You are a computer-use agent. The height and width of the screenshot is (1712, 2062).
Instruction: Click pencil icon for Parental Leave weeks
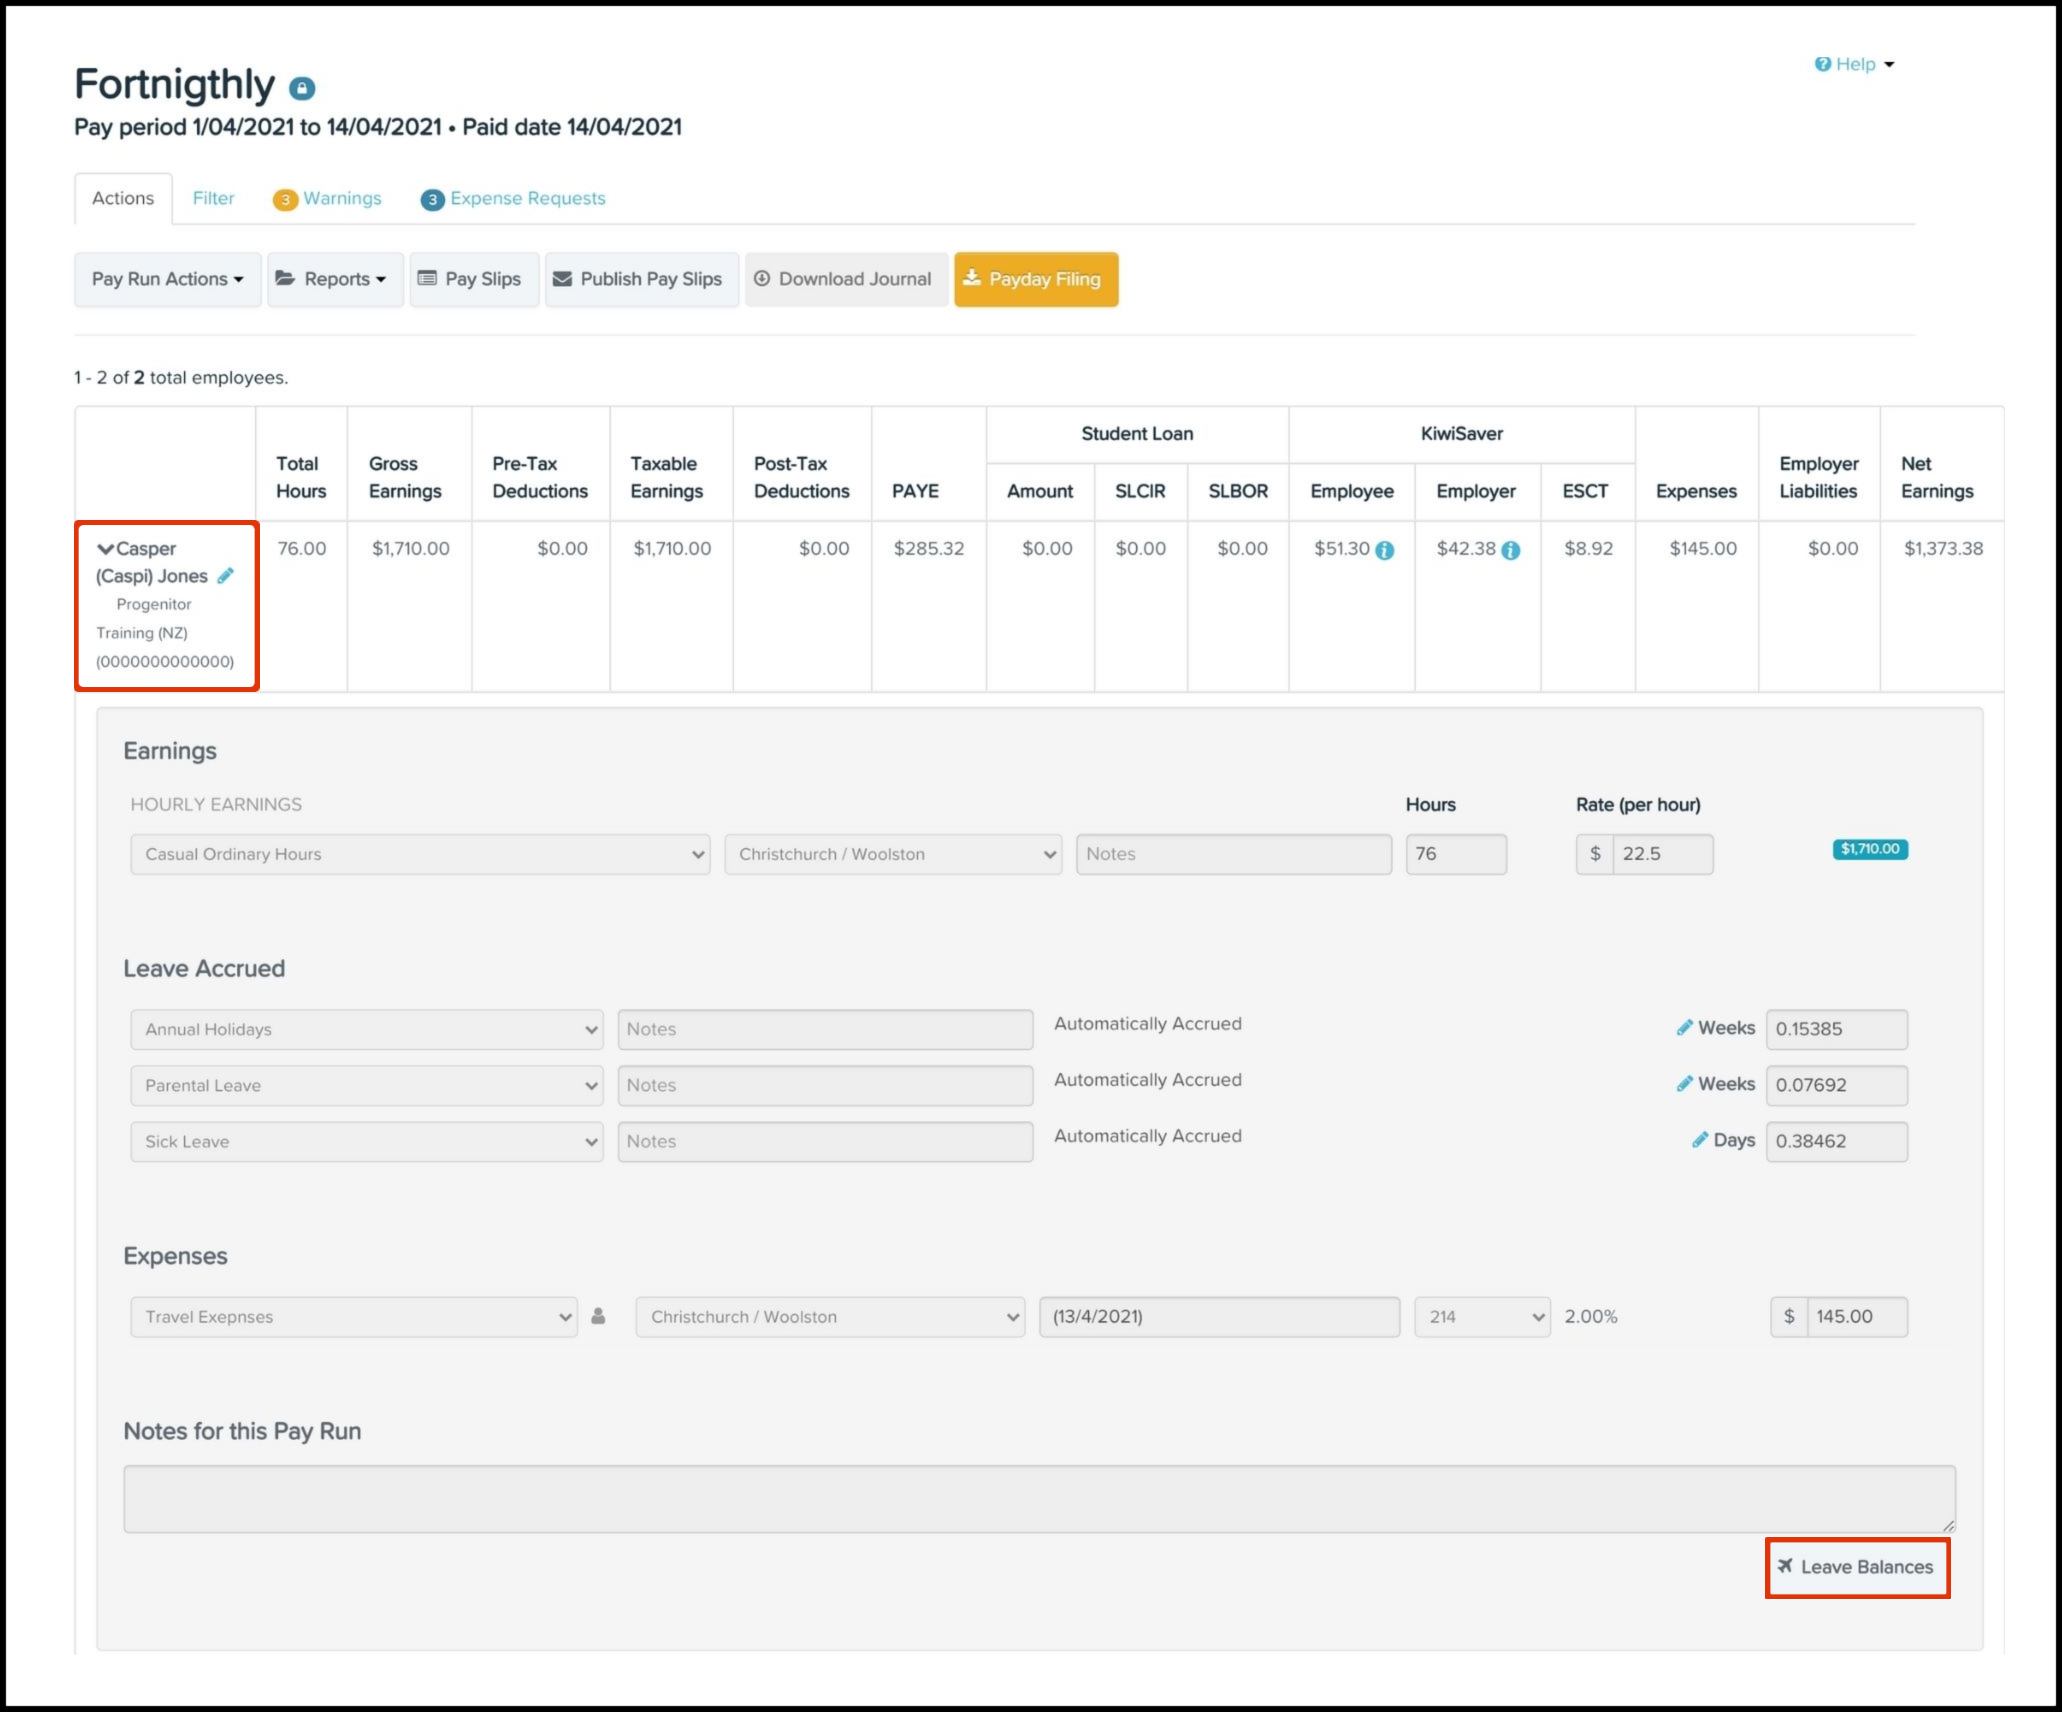[x=1685, y=1083]
